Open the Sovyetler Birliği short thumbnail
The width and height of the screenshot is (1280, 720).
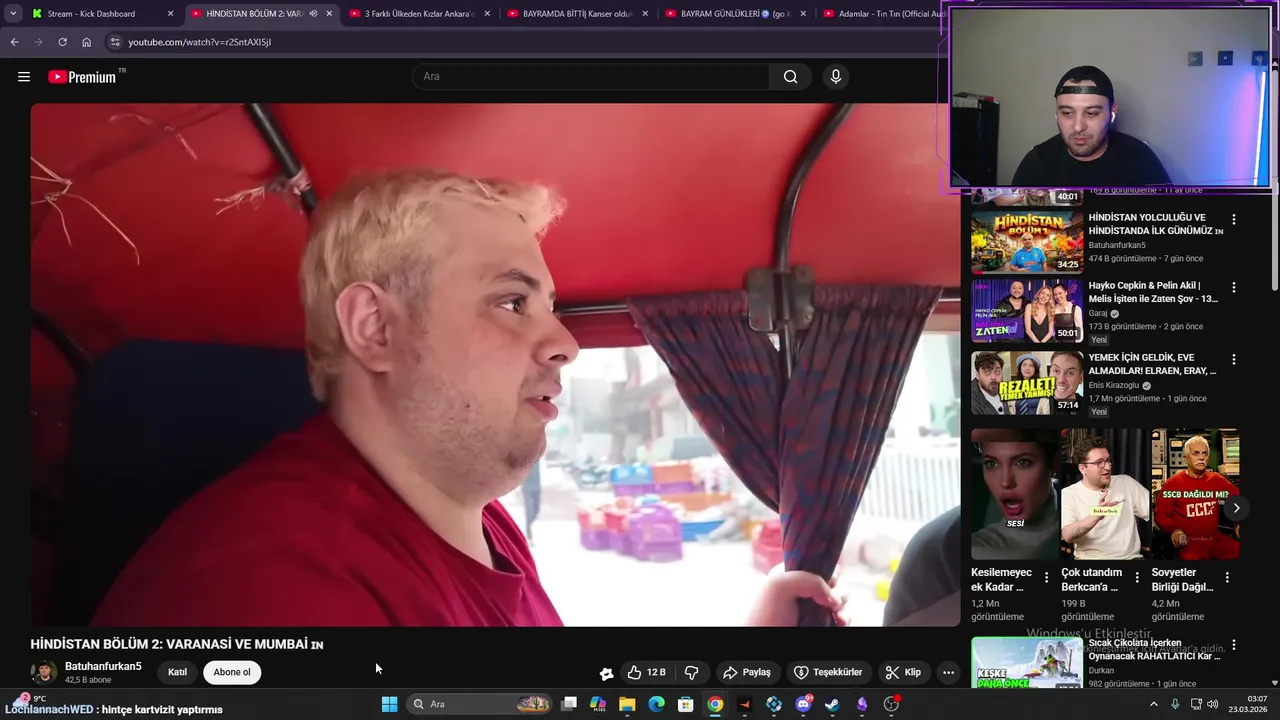point(1195,494)
